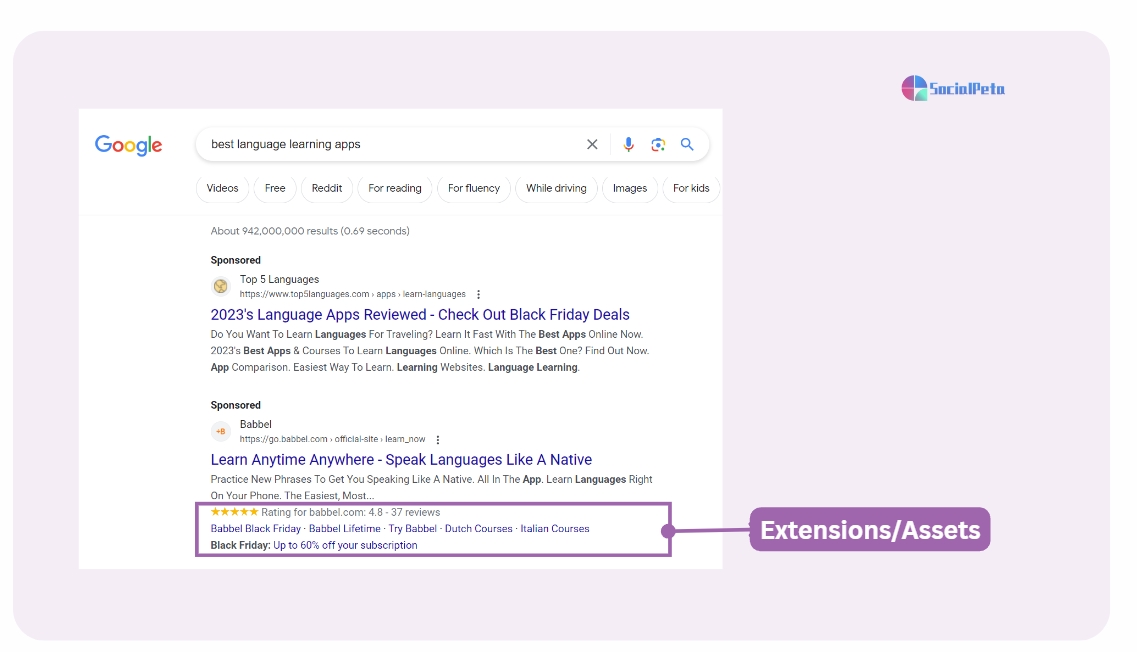
Task: Select the Free filter chip
Action: pyautogui.click(x=275, y=189)
